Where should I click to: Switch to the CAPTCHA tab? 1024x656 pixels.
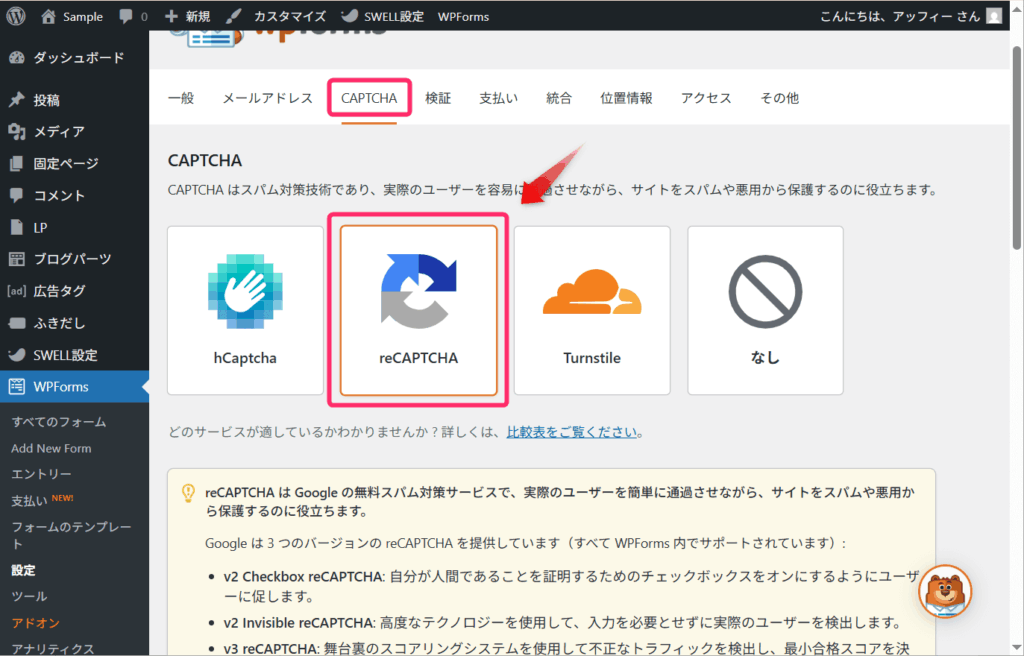tap(369, 98)
